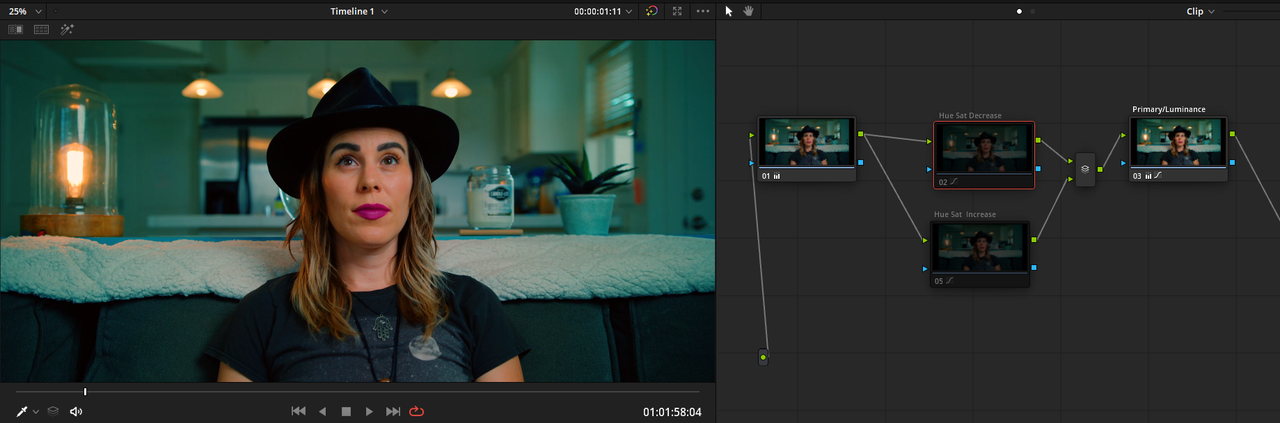Open the 25% viewer zoom dropdown

pyautogui.click(x=25, y=11)
